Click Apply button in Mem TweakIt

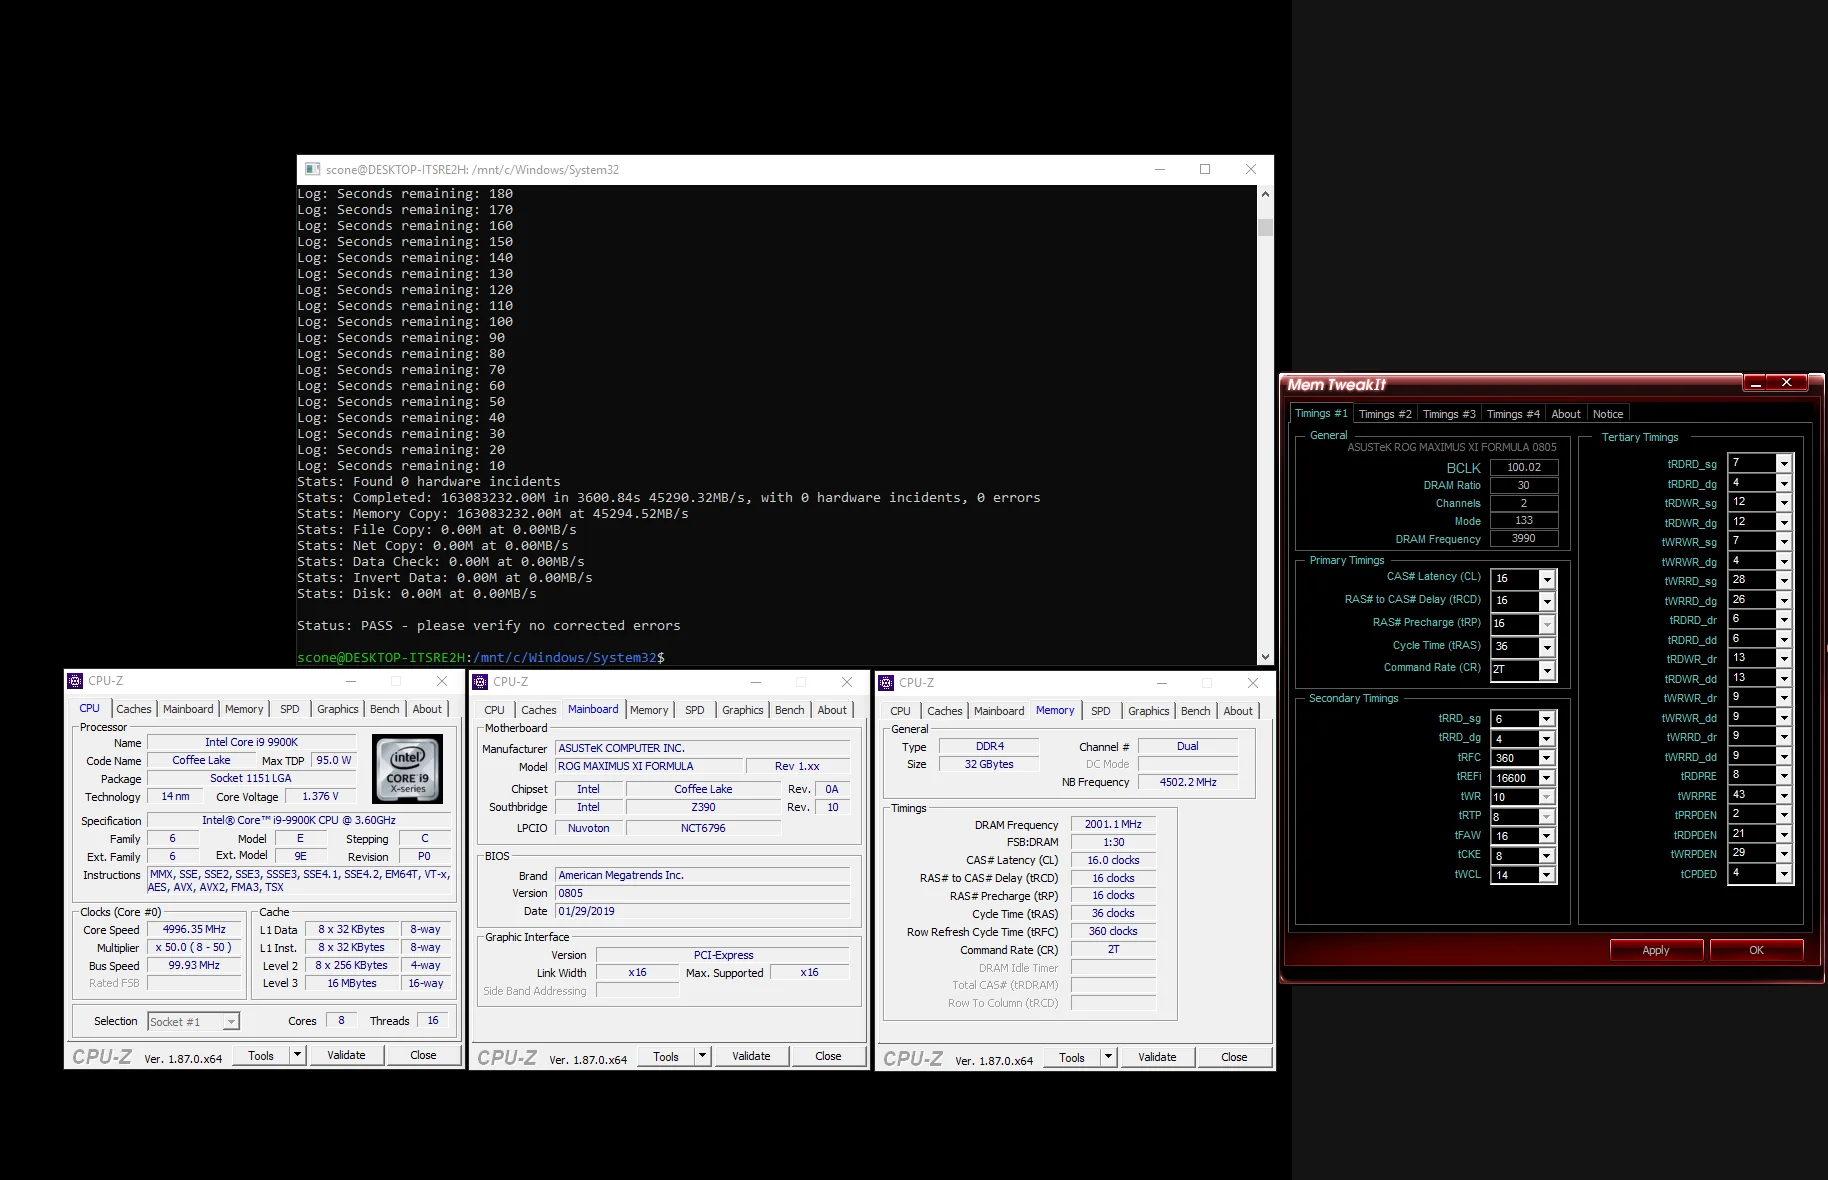tap(1656, 950)
